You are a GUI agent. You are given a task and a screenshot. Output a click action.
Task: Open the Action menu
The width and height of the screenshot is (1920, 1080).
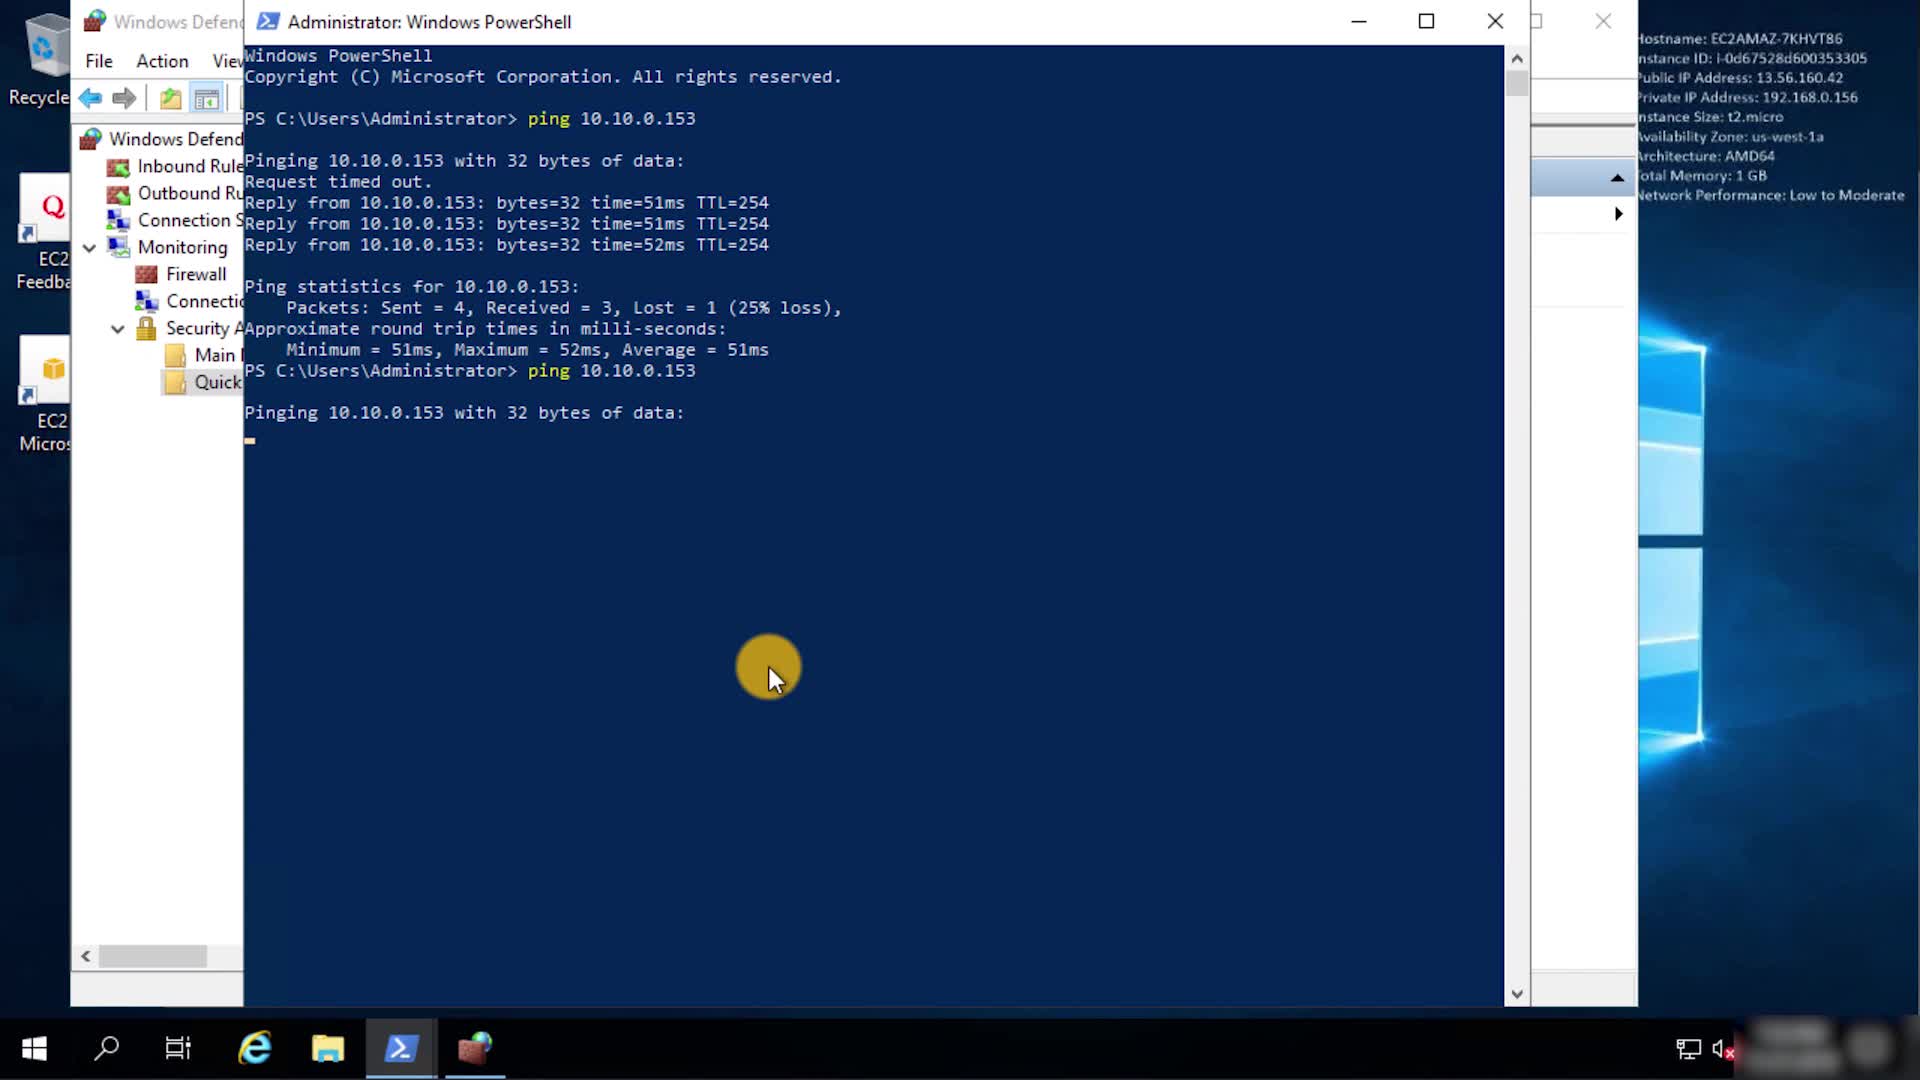pos(162,61)
